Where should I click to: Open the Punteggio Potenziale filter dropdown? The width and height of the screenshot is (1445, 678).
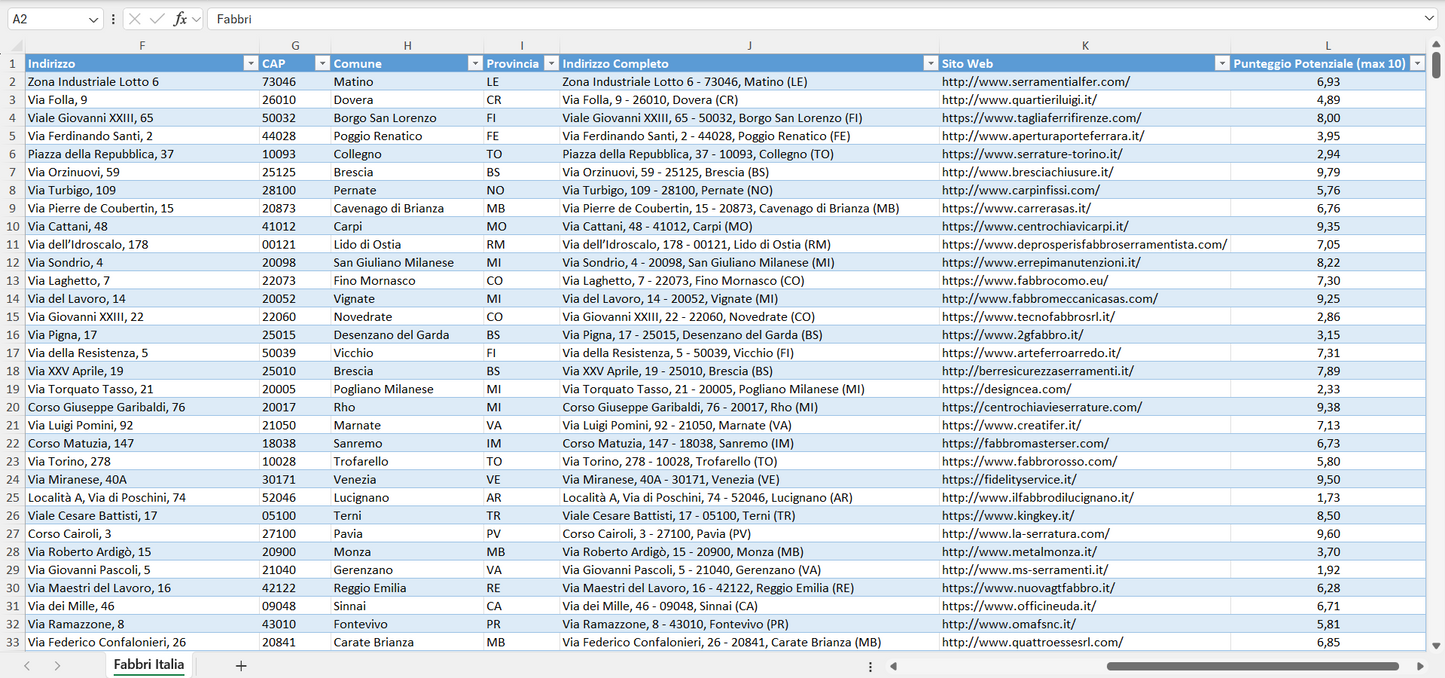pos(1417,62)
